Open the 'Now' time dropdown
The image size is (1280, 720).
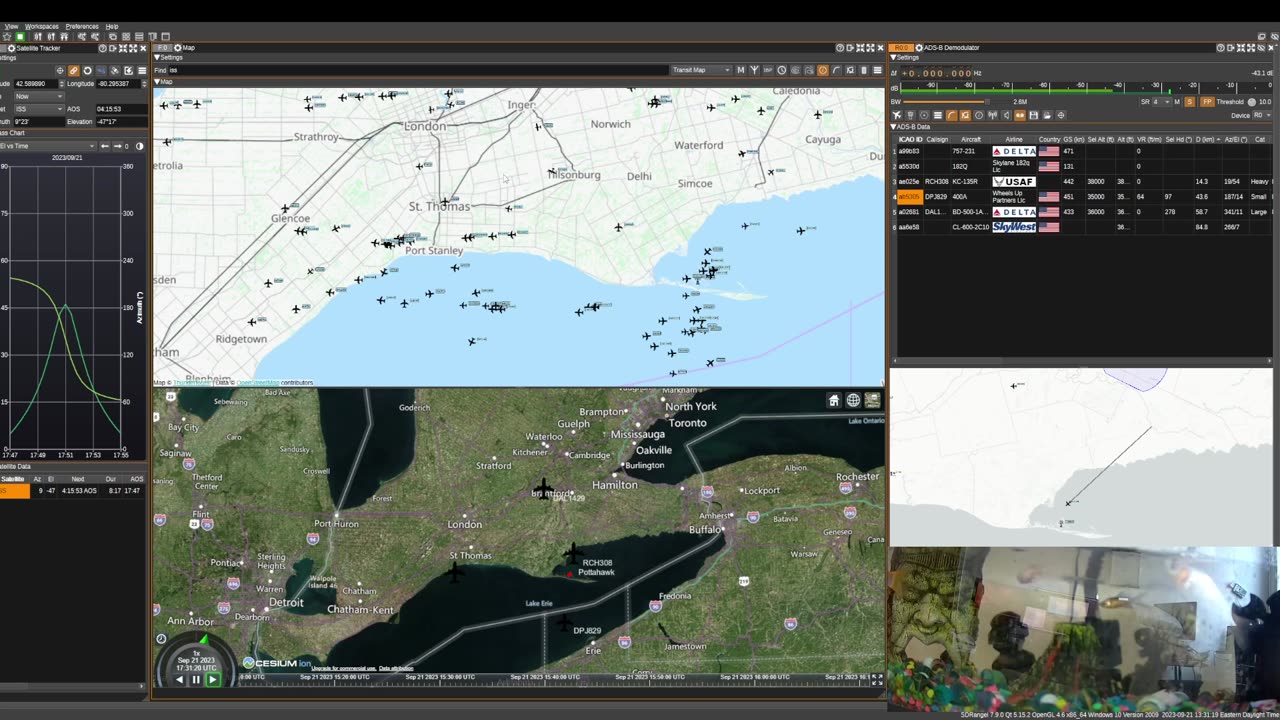(40, 96)
